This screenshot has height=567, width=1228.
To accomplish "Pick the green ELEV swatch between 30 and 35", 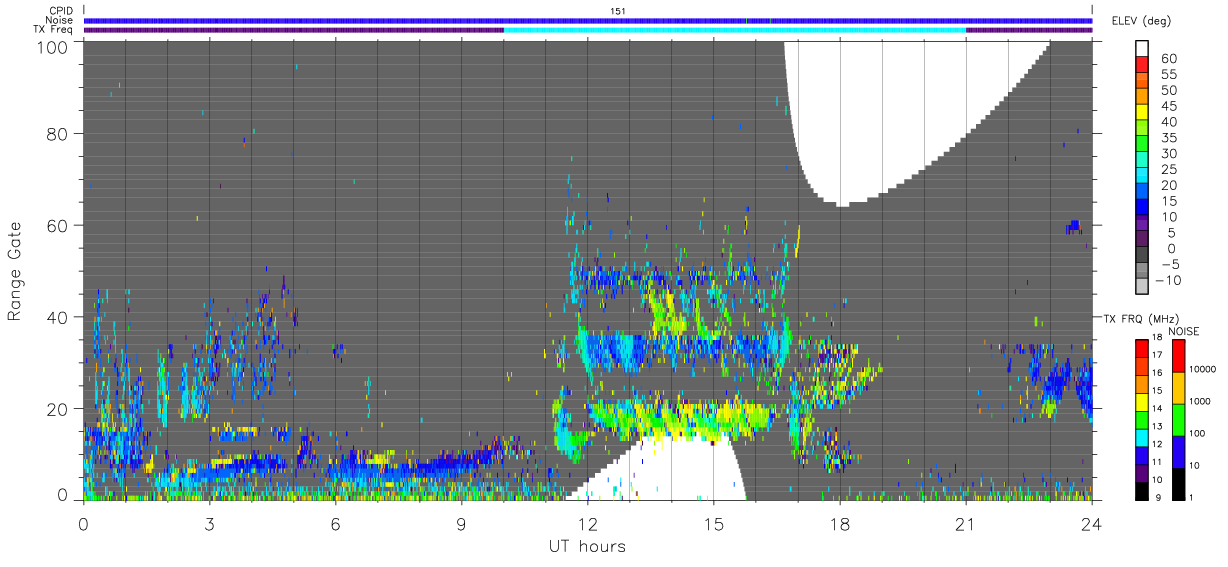I will 1142,145.
